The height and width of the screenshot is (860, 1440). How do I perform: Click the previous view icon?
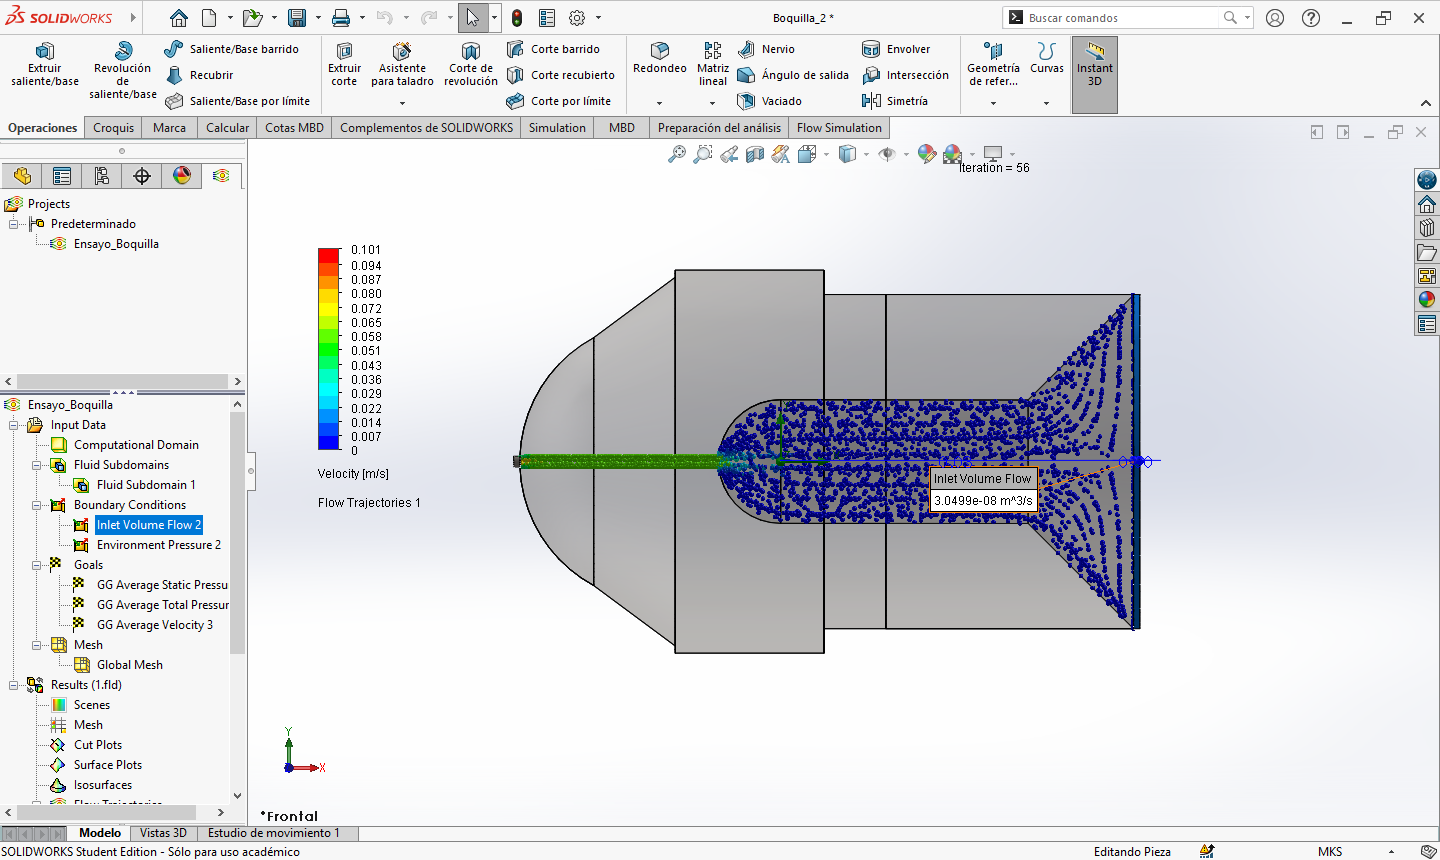[729, 154]
